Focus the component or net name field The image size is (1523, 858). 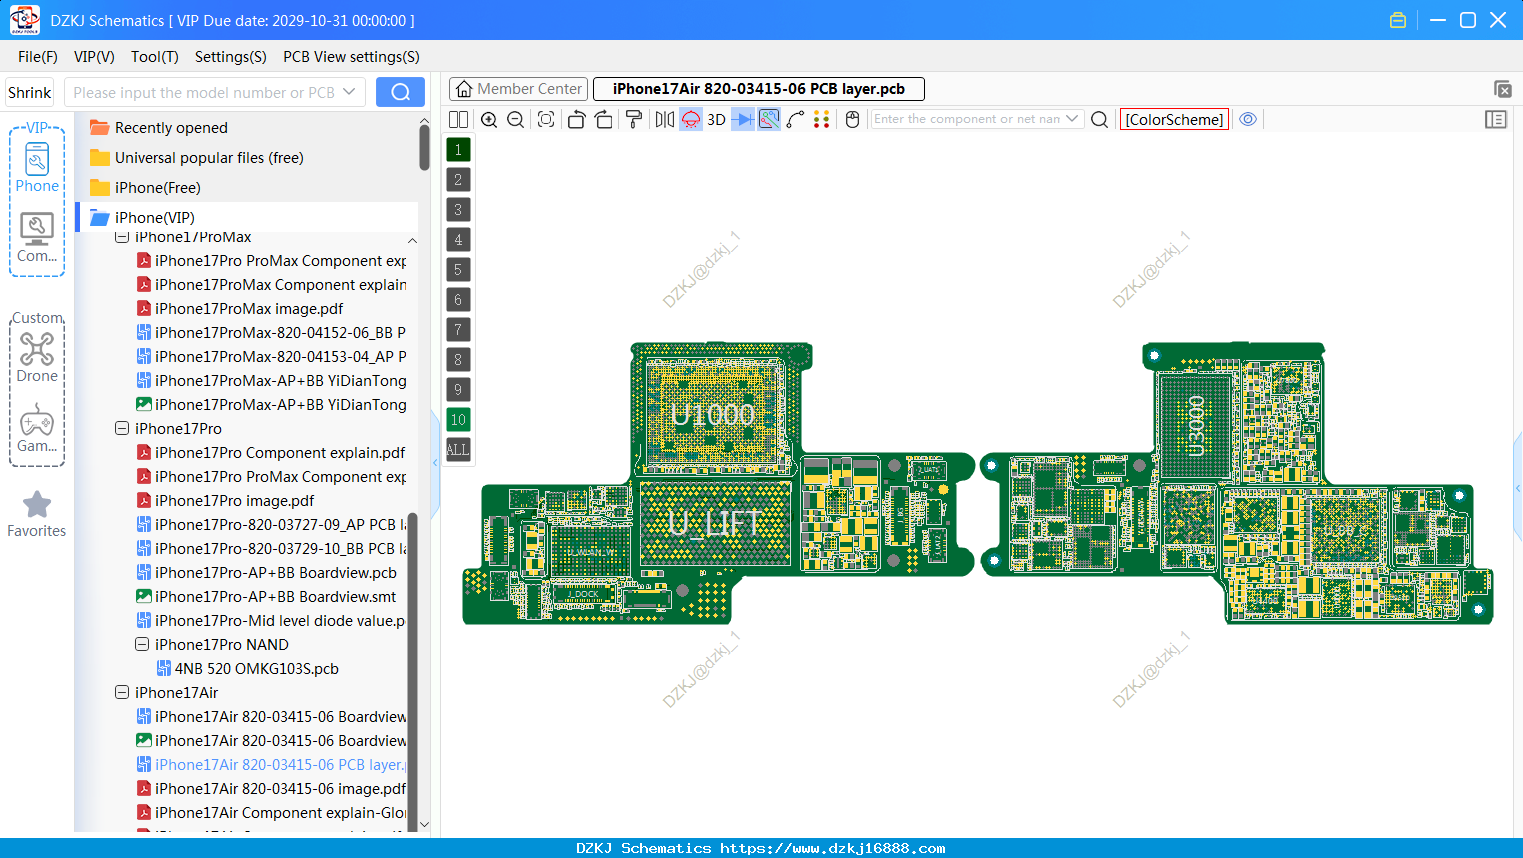966,119
